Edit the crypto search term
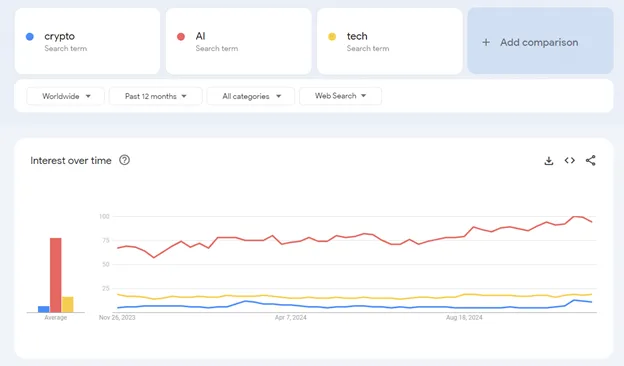Image resolution: width=624 pixels, height=366 pixels. pos(87,41)
